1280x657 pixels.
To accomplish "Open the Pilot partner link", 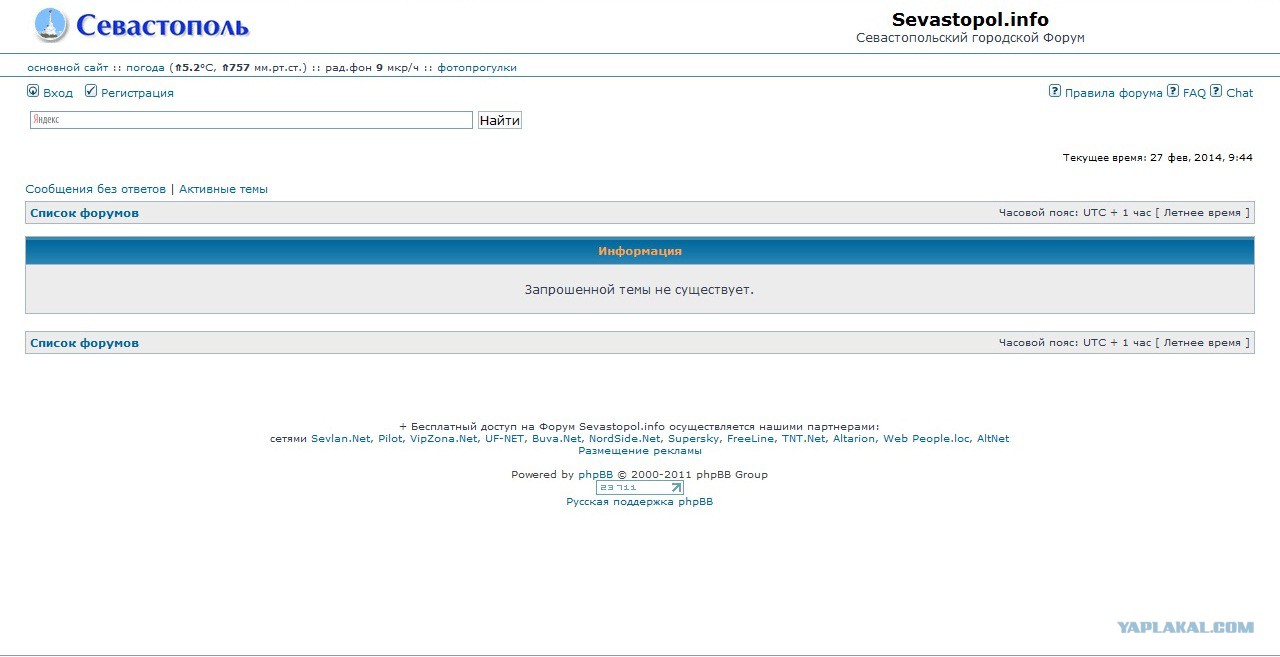I will 390,439.
